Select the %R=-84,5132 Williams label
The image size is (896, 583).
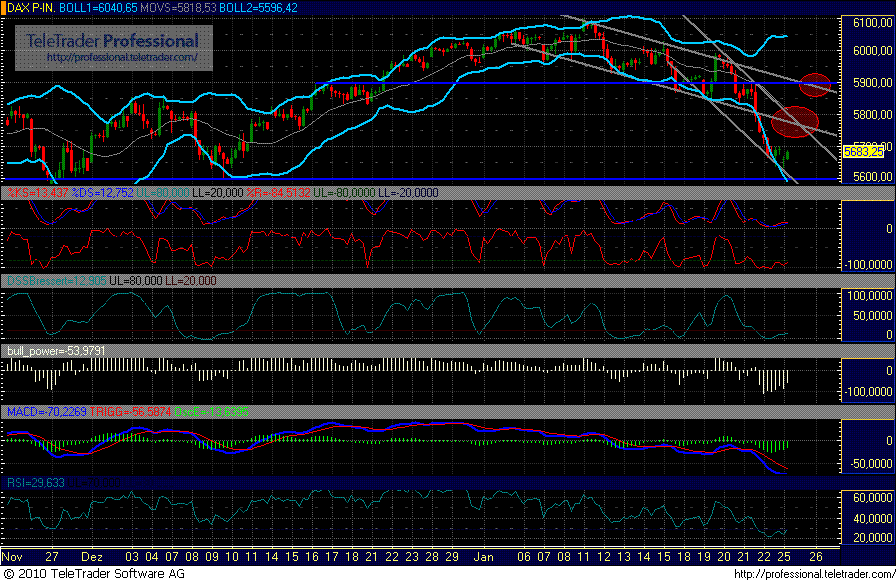coord(279,193)
